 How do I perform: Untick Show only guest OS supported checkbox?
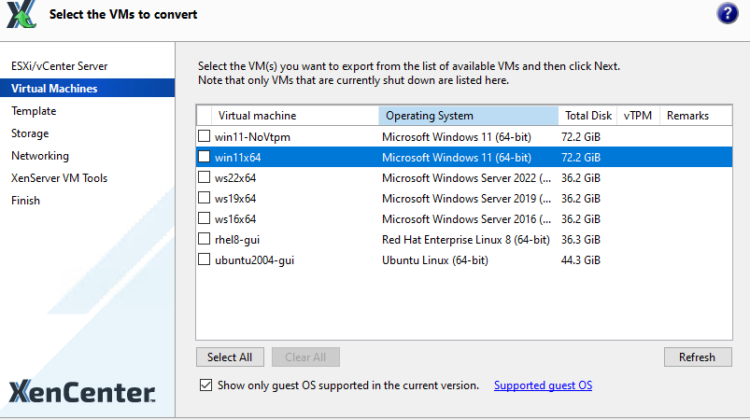pos(206,385)
